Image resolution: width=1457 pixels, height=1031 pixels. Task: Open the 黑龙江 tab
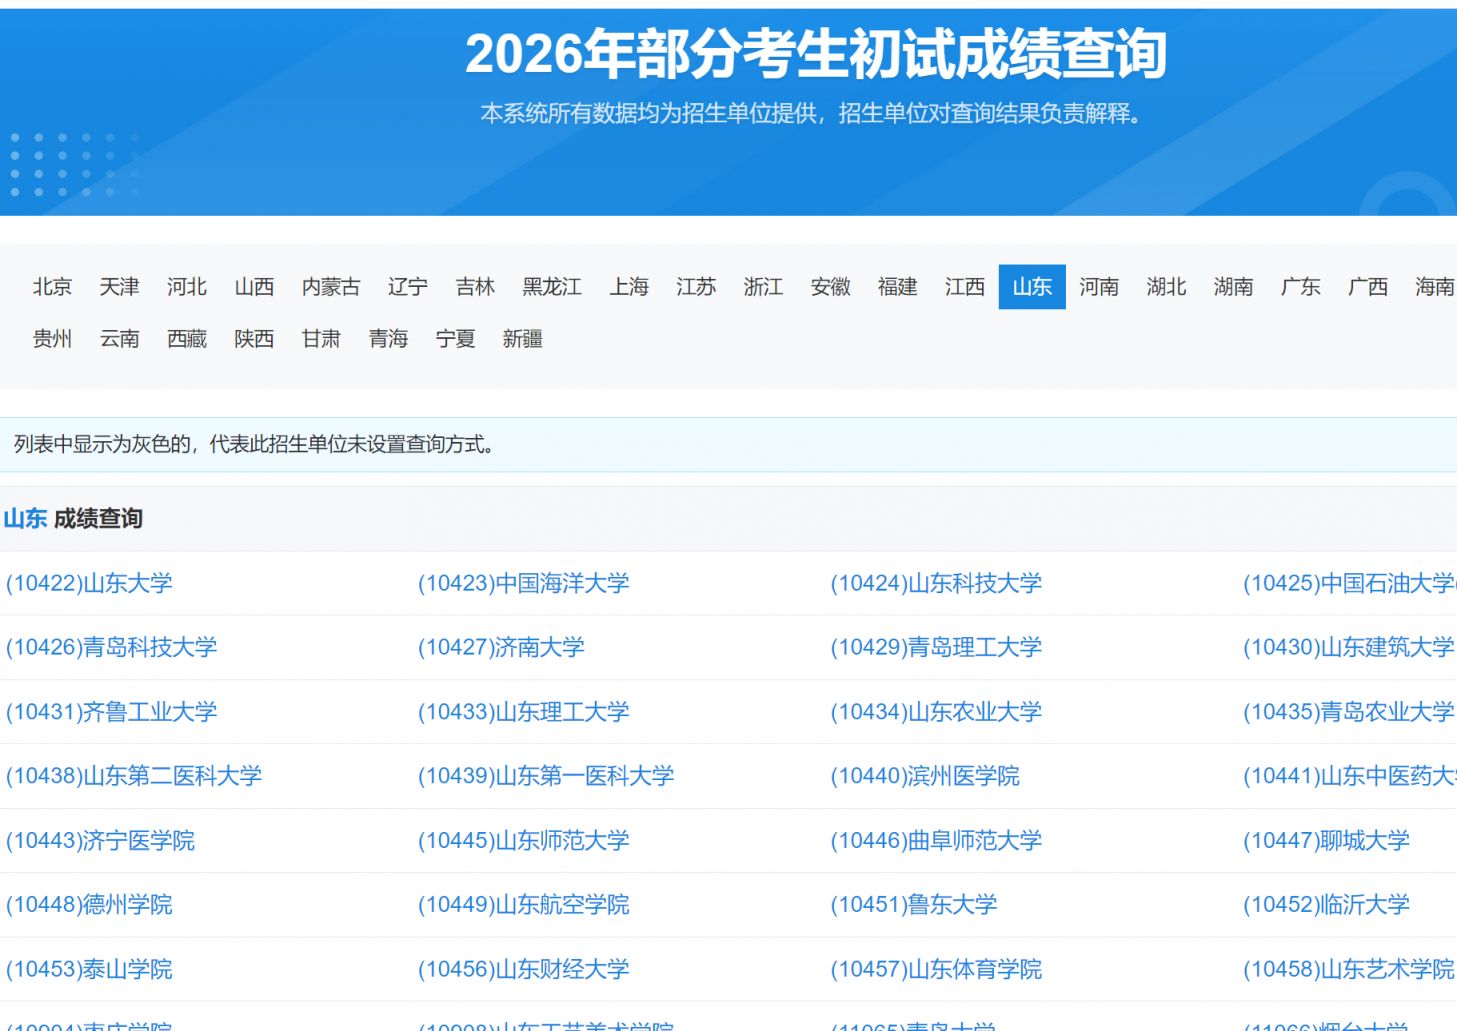coord(552,287)
